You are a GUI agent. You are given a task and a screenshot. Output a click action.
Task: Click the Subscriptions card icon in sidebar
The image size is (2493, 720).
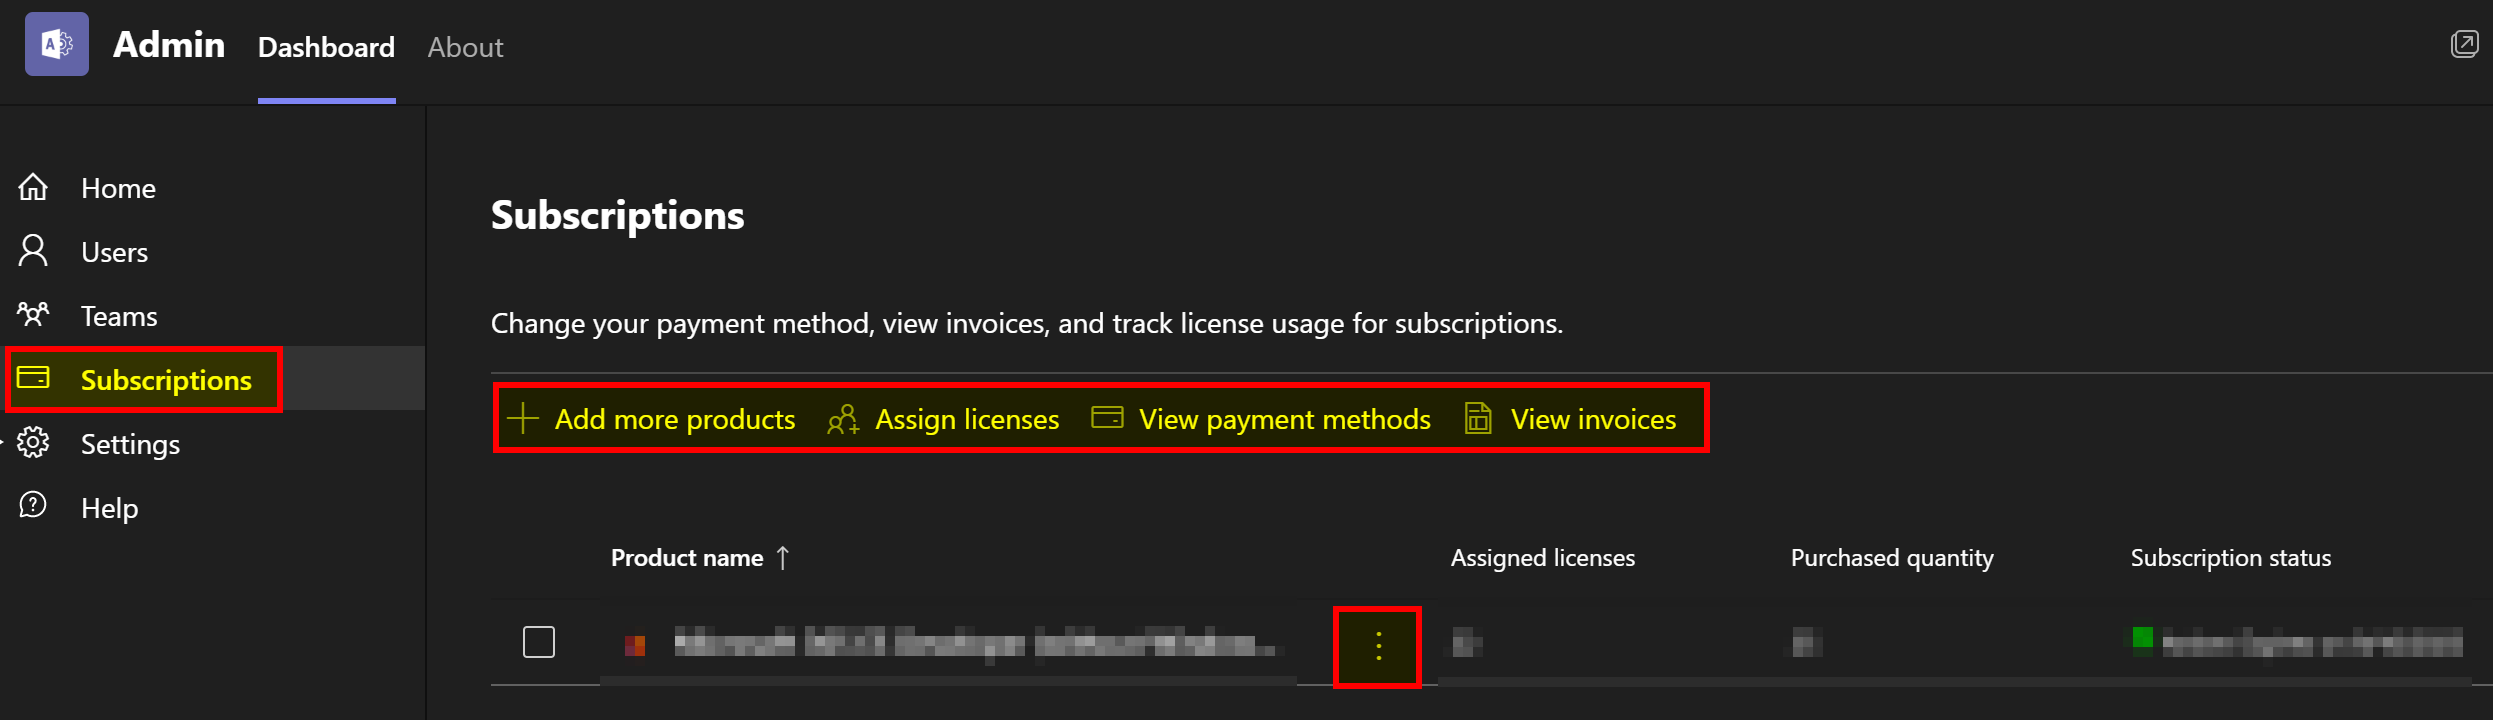pos(33,378)
